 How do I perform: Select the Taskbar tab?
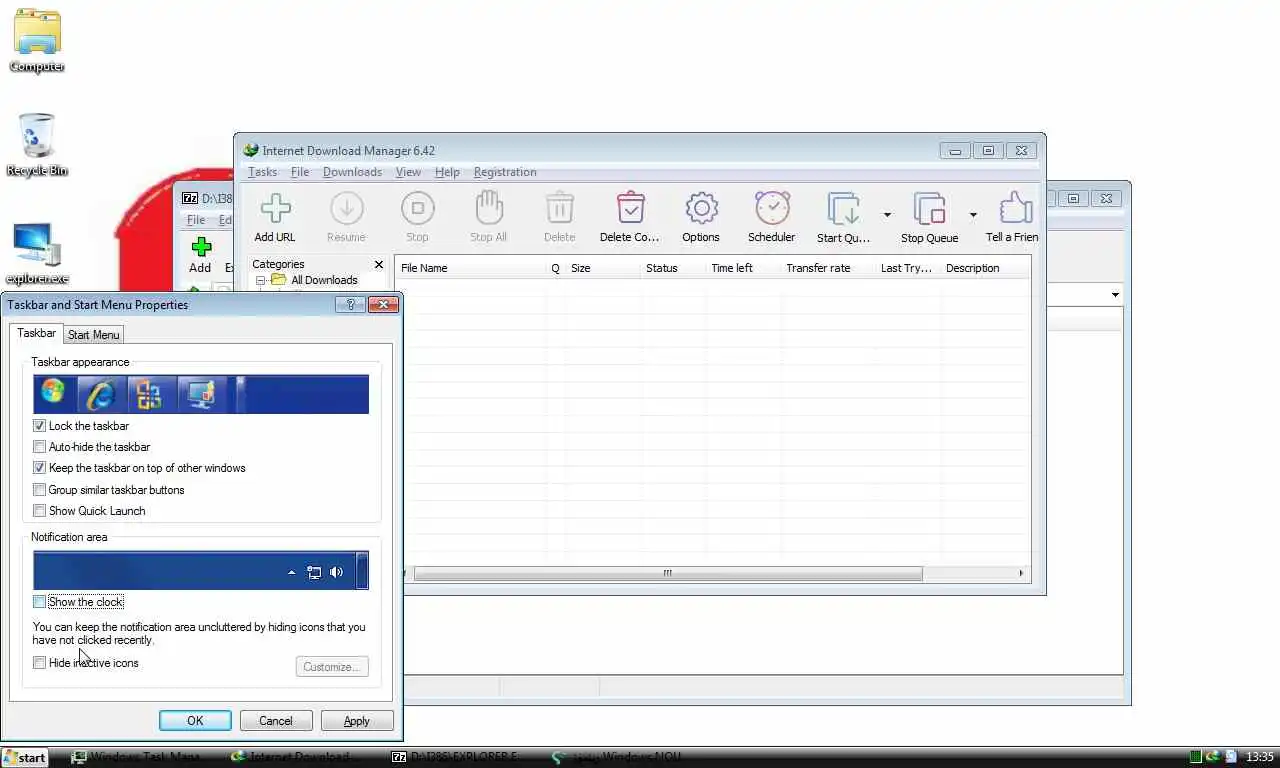[37, 333]
